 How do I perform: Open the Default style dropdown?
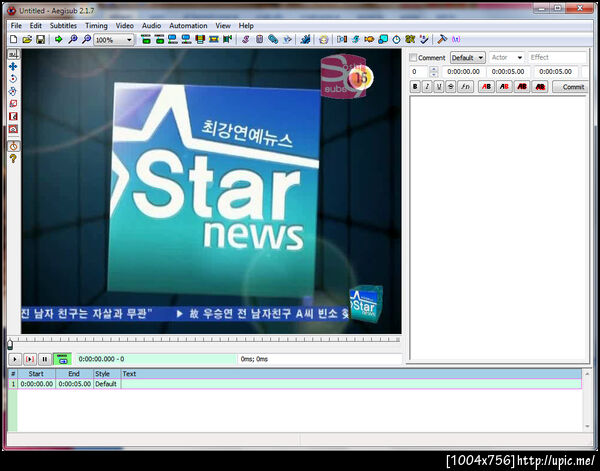468,58
